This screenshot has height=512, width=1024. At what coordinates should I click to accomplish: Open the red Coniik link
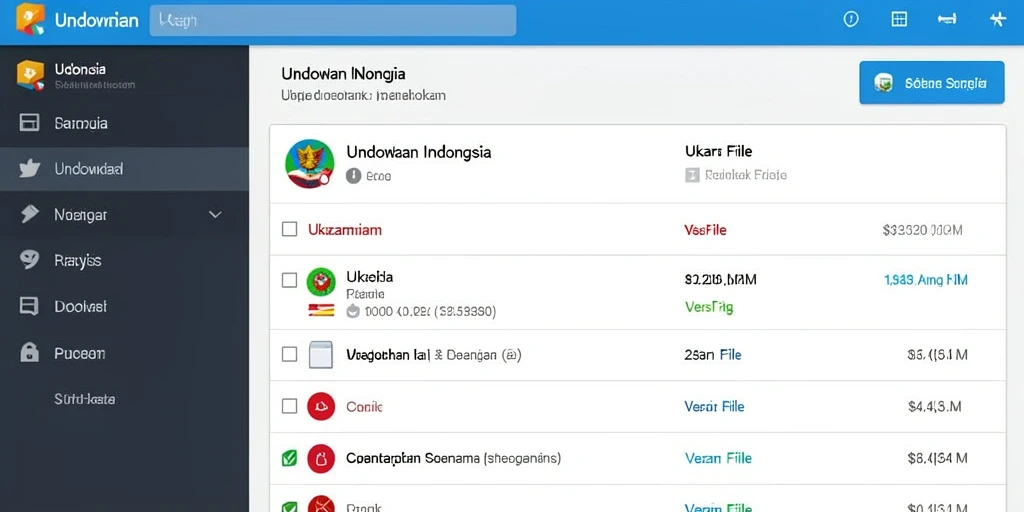pos(364,407)
